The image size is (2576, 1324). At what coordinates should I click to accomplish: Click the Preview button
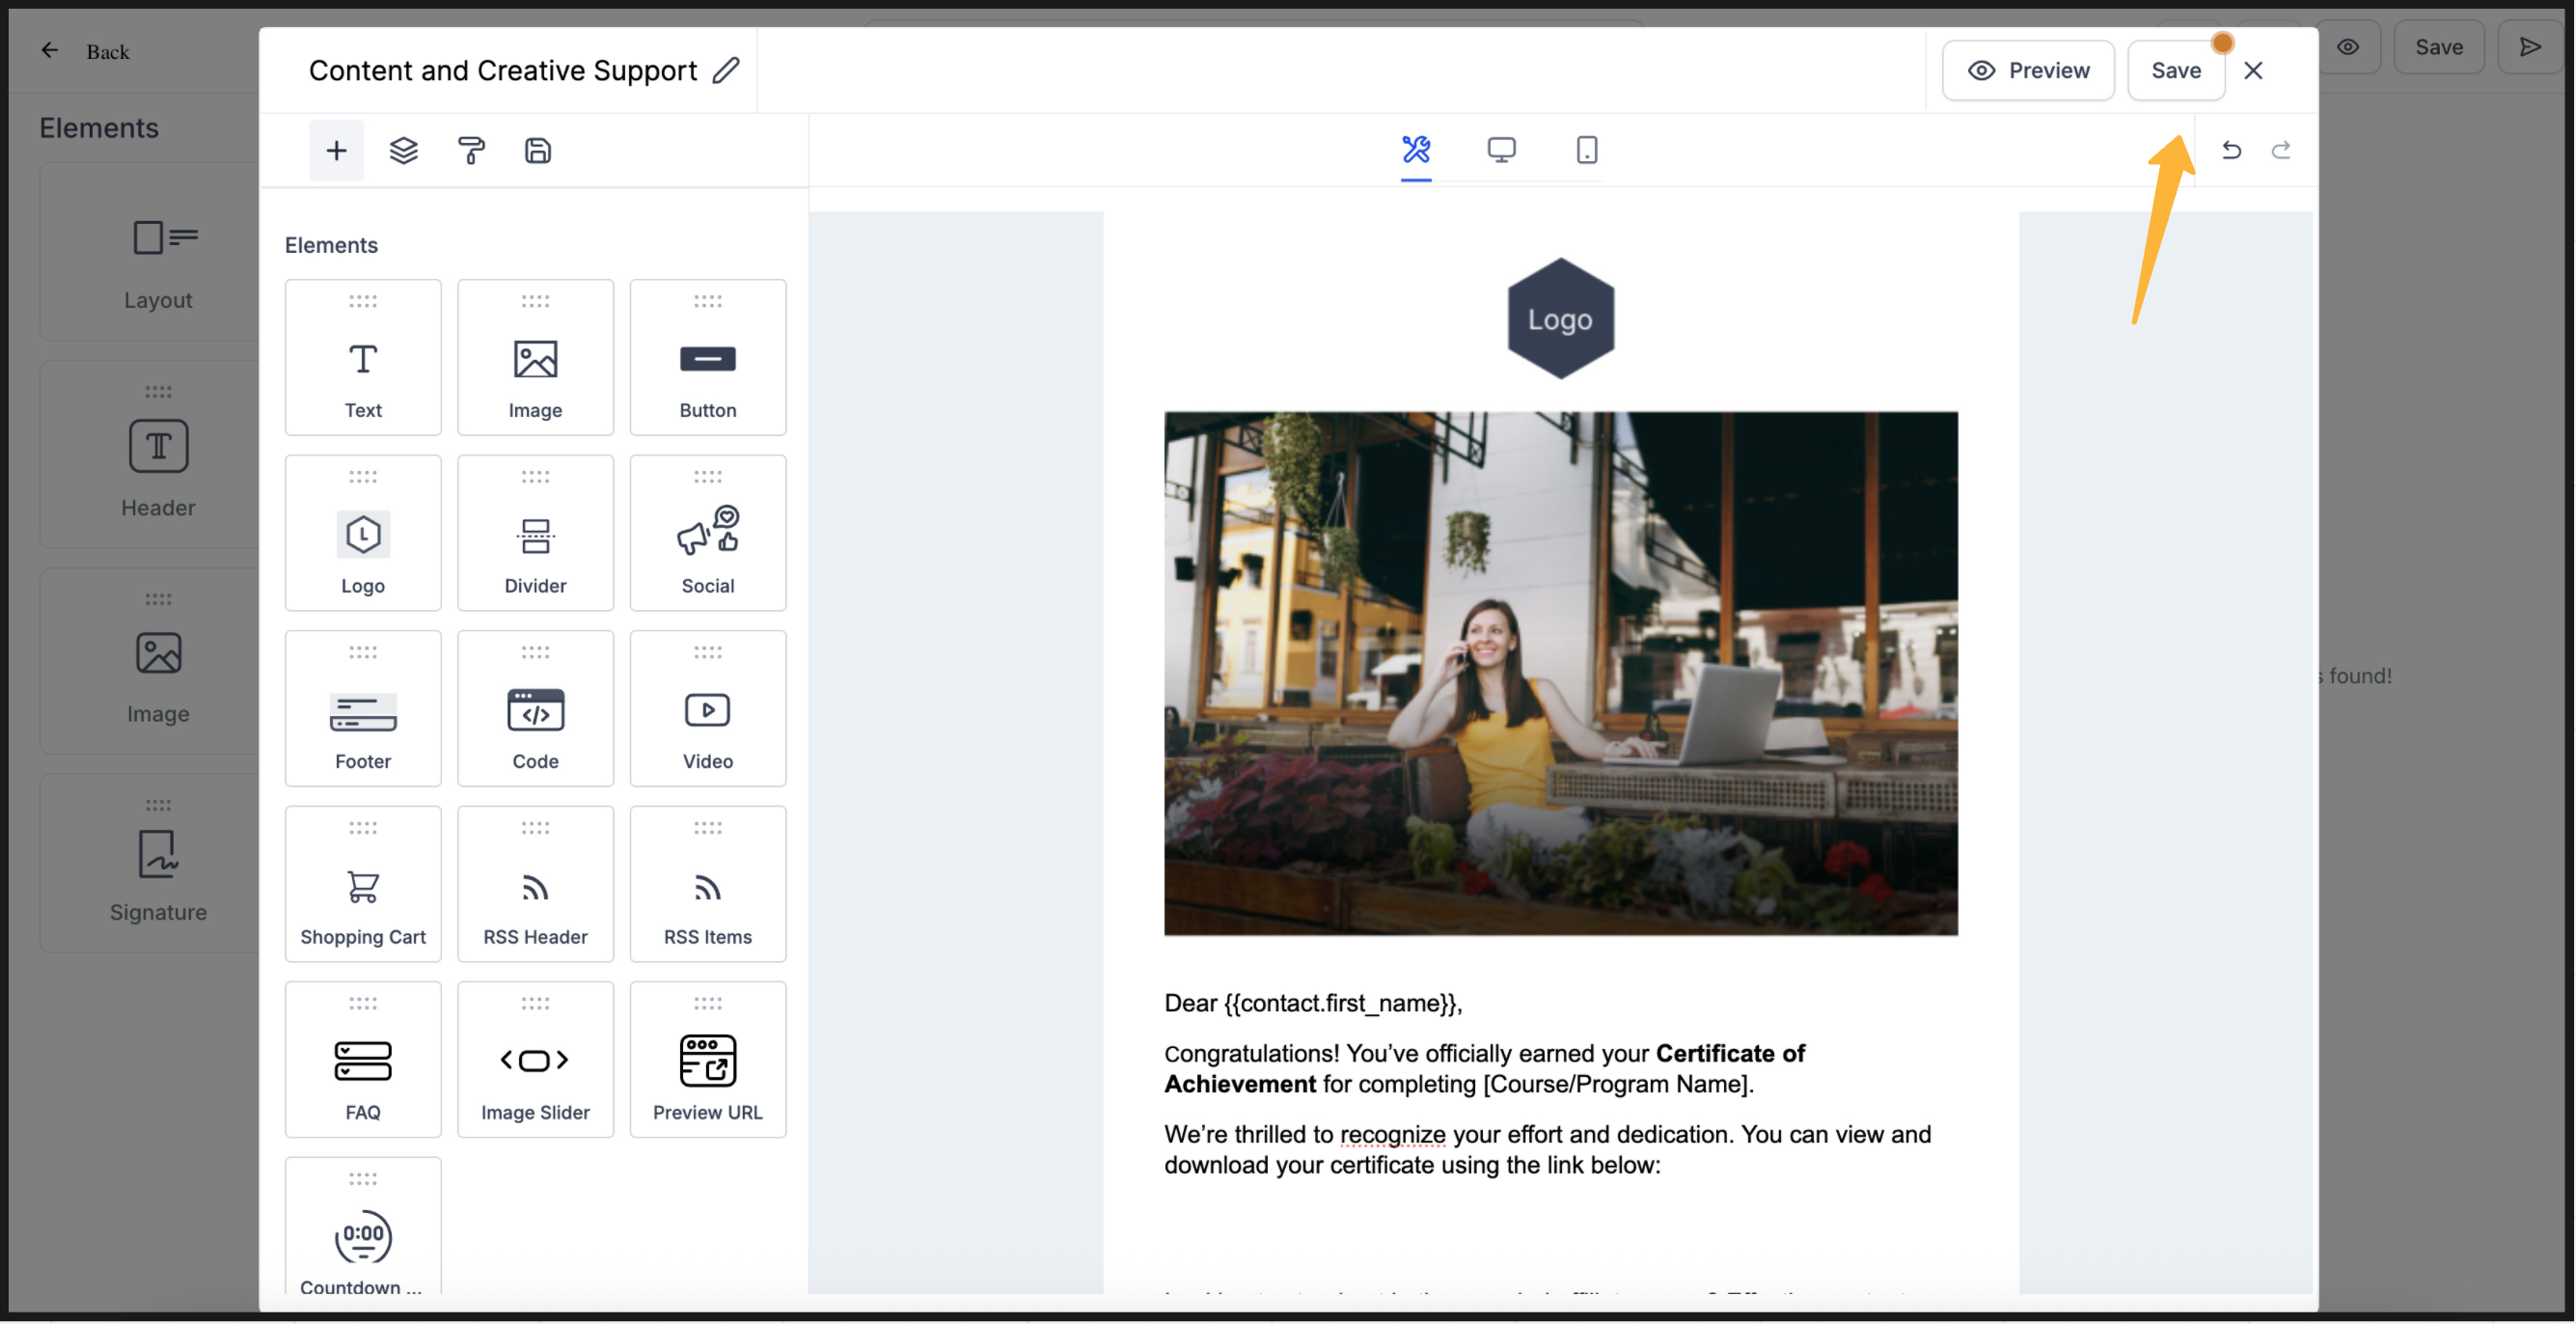click(x=2028, y=70)
